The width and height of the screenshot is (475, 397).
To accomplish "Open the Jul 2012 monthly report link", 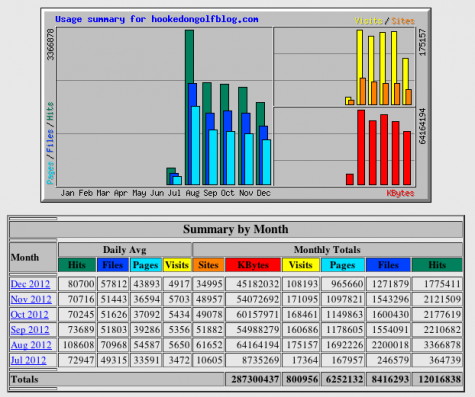I will click(28, 360).
